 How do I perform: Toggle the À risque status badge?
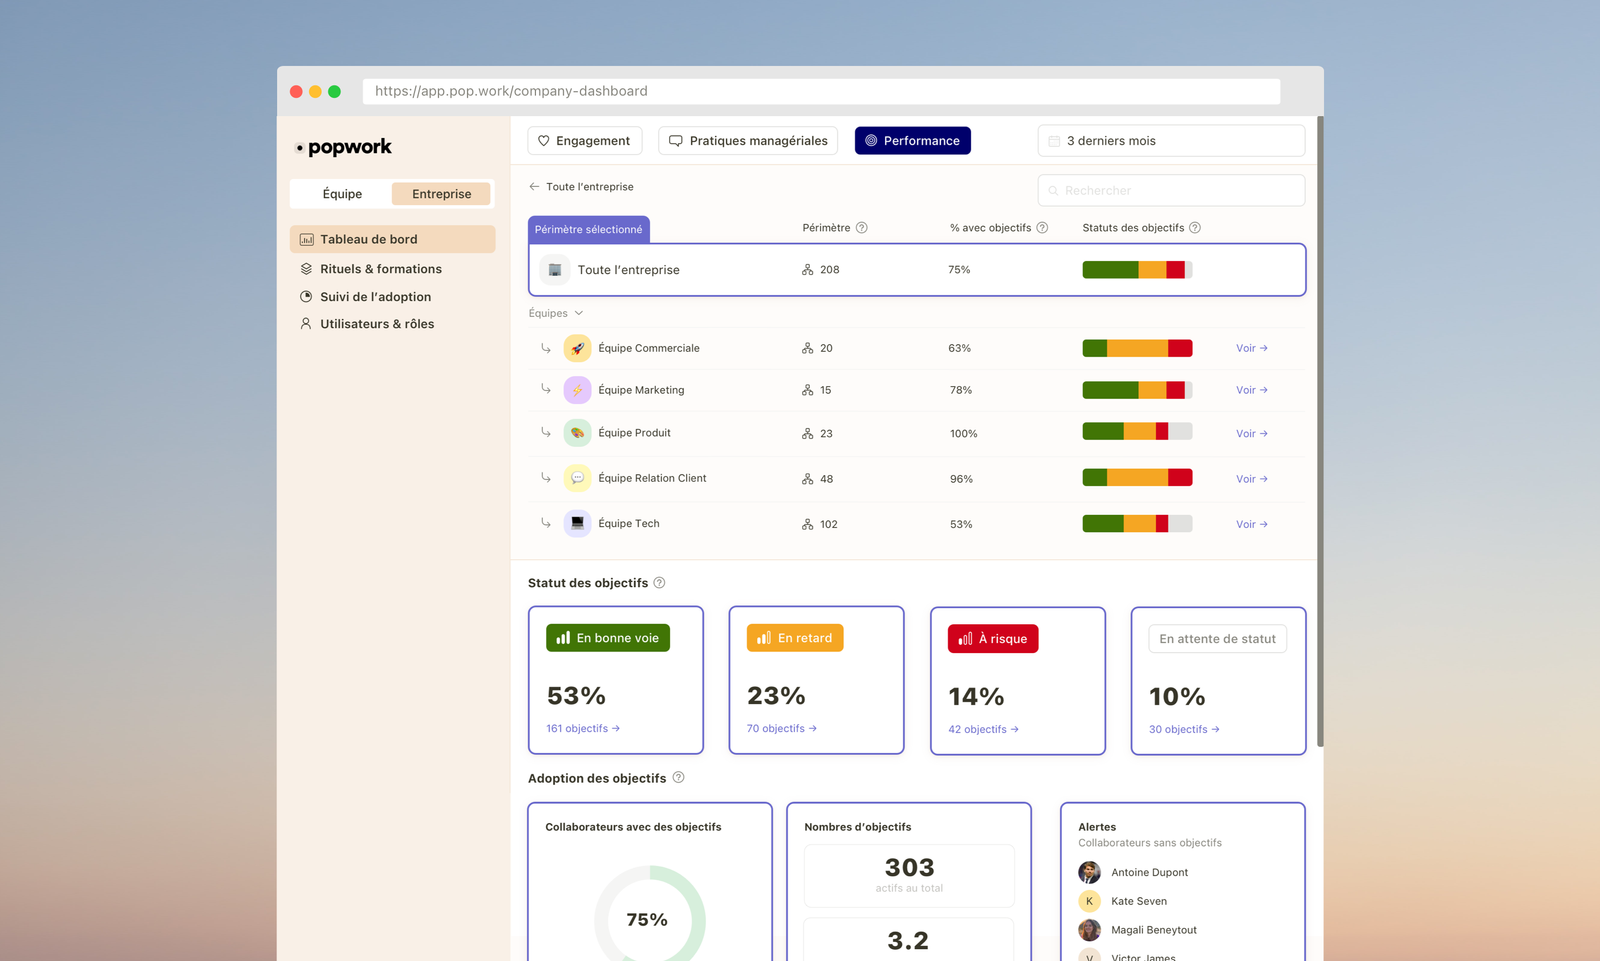[992, 638]
